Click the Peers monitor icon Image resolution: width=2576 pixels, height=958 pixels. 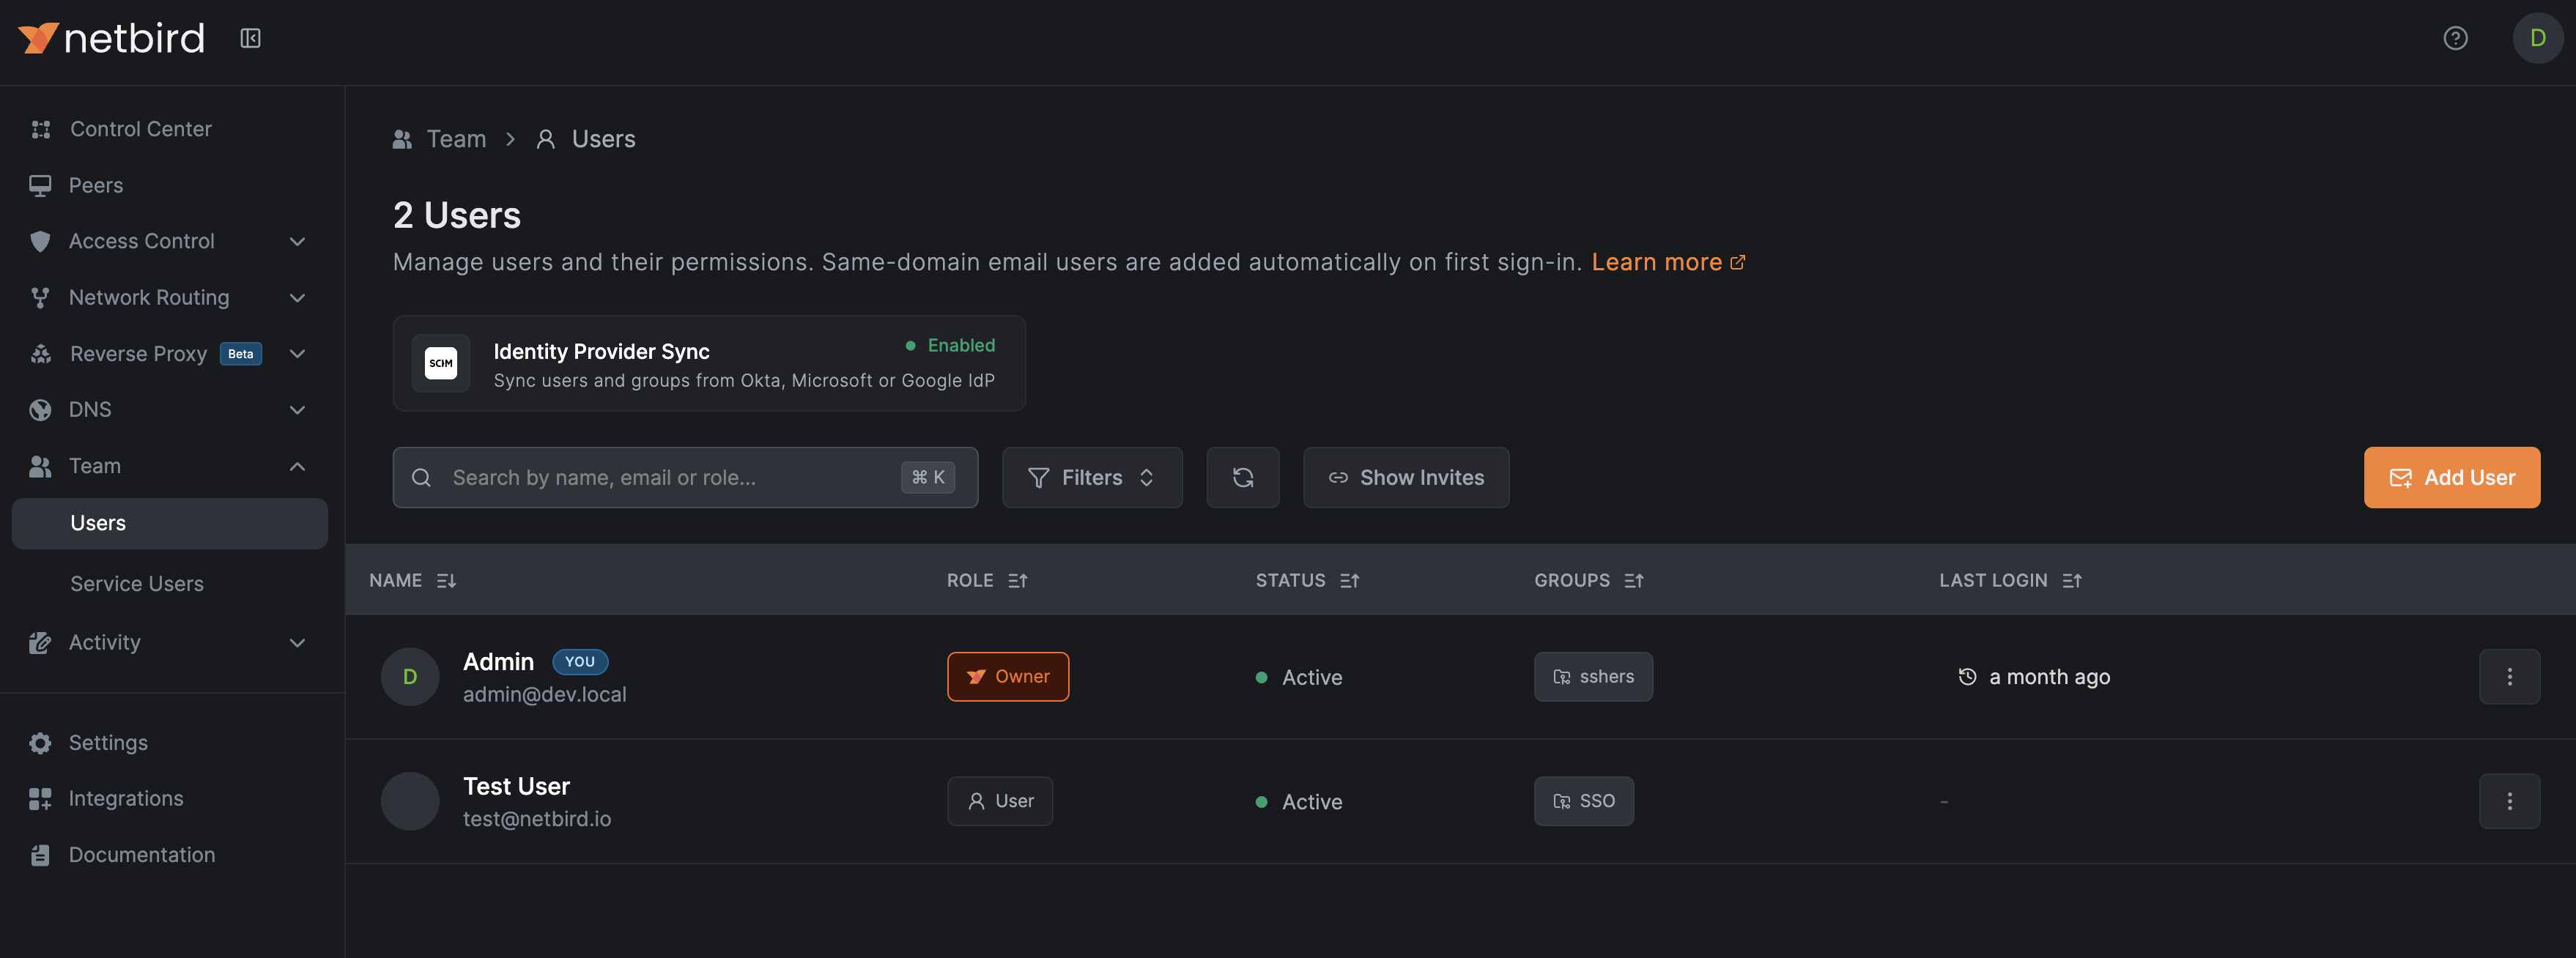pyautogui.click(x=40, y=185)
